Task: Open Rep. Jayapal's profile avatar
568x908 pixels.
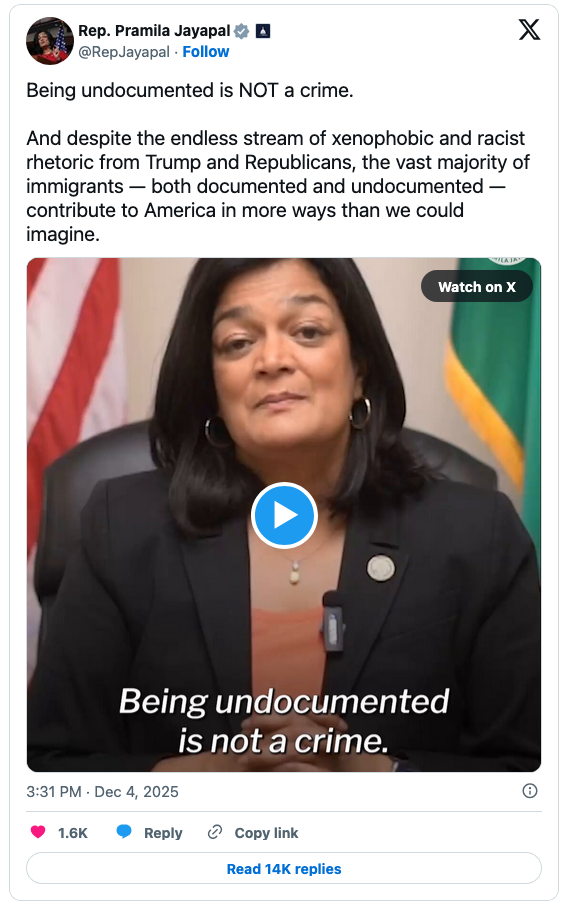Action: (50, 41)
